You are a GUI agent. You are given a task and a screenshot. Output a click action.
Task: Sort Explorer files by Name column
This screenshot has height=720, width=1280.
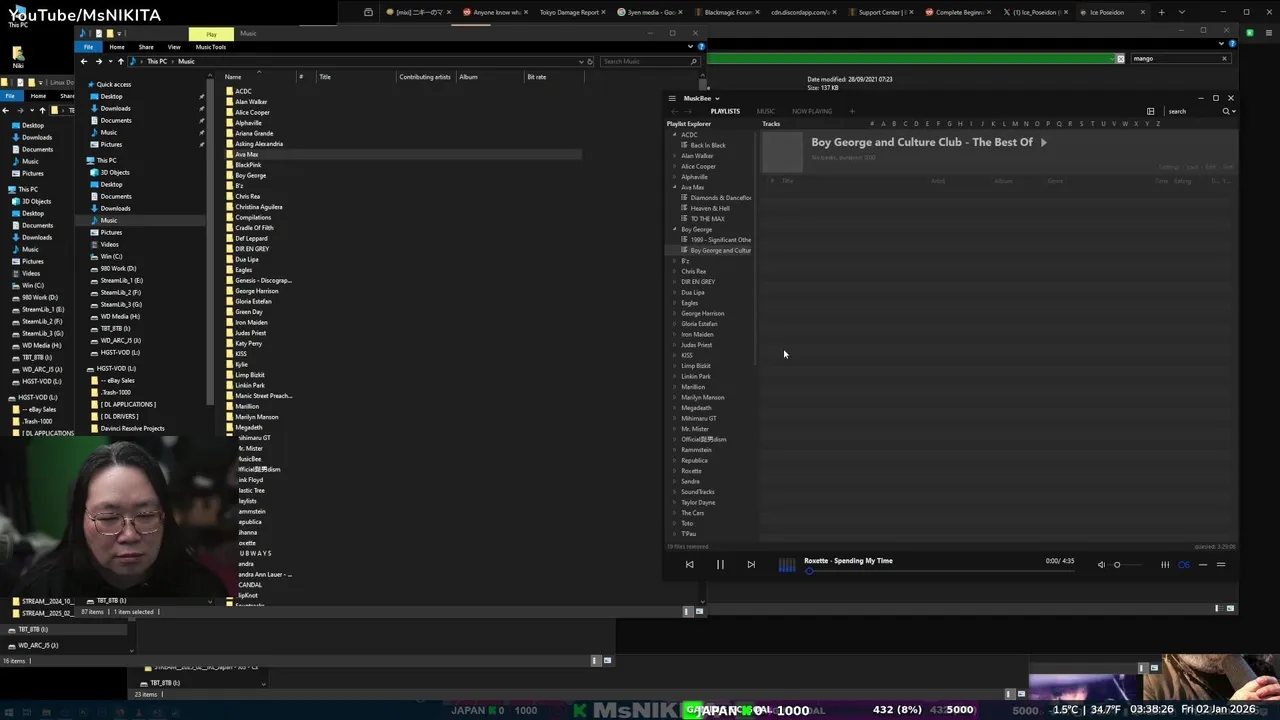click(233, 77)
